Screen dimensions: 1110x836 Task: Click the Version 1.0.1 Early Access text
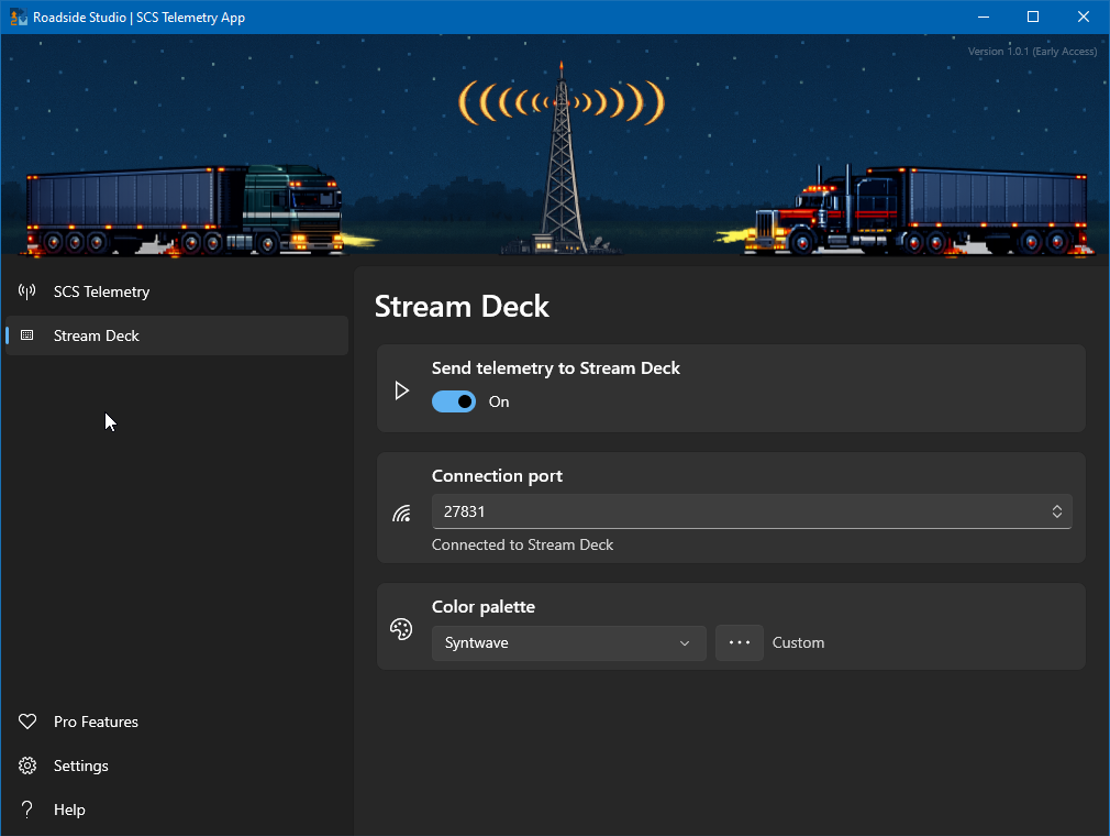click(x=1032, y=51)
